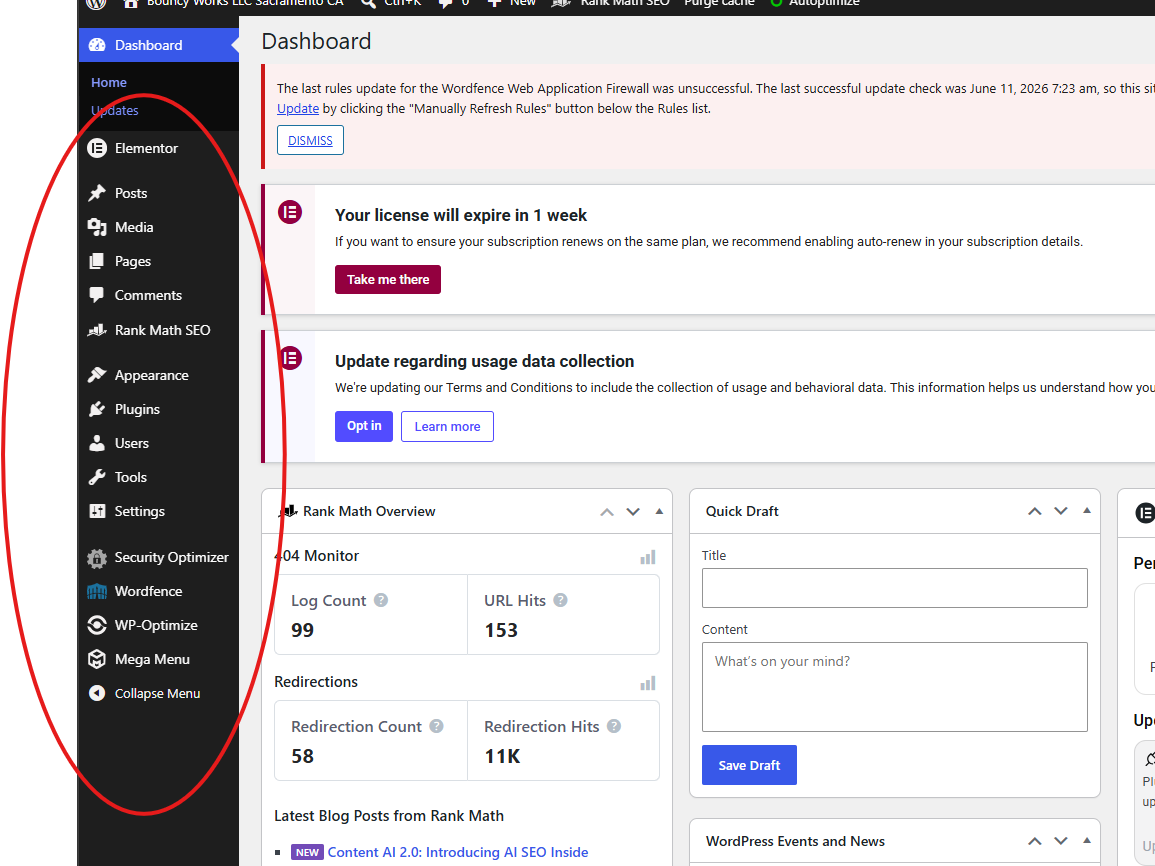Click the Log Count help icon
1155x866 pixels.
pyautogui.click(x=381, y=600)
